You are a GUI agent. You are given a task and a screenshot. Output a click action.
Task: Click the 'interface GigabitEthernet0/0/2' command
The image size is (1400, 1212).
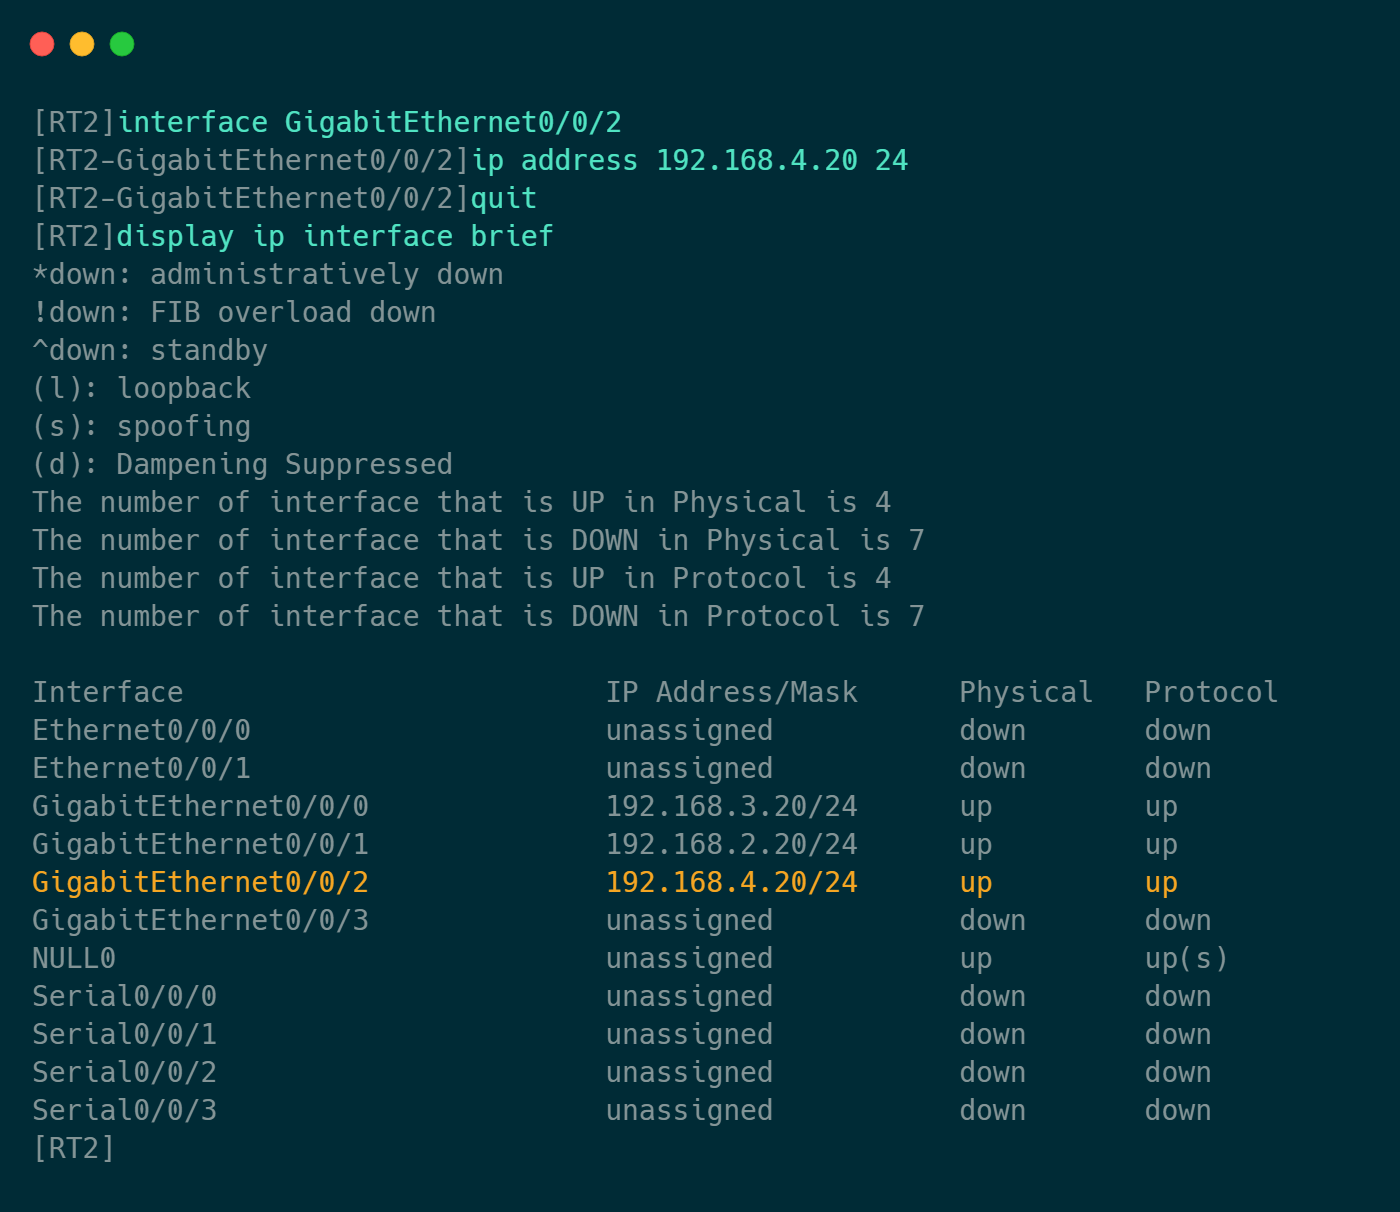point(369,122)
